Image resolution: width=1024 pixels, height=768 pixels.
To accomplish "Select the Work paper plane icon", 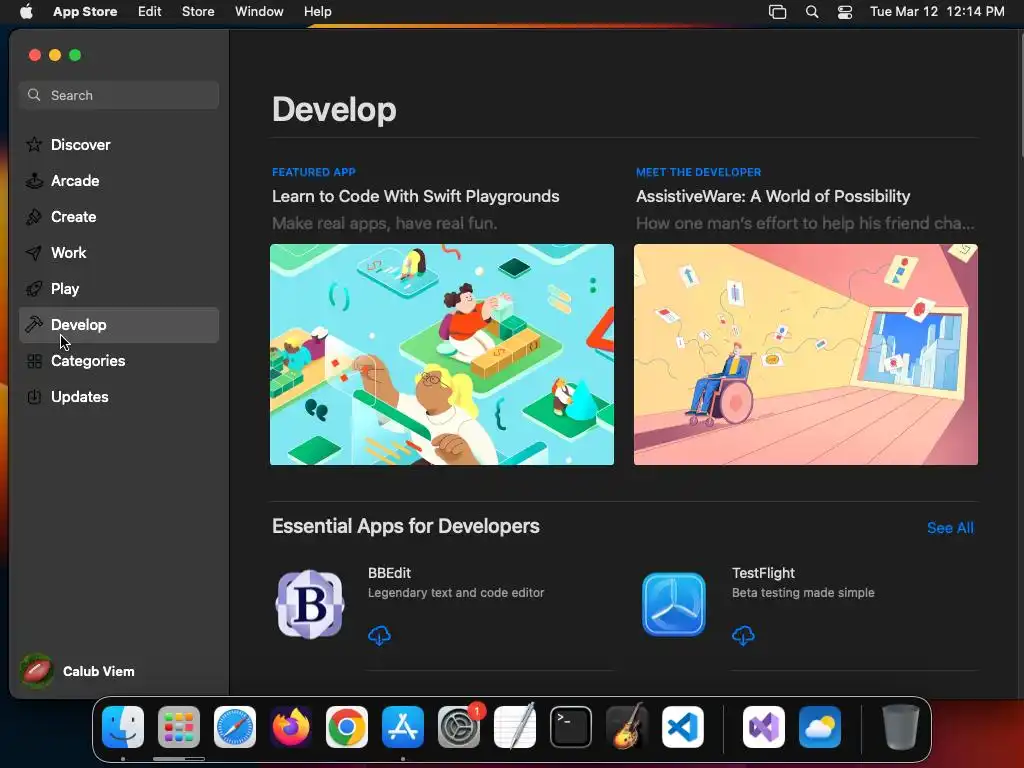I will pos(34,252).
